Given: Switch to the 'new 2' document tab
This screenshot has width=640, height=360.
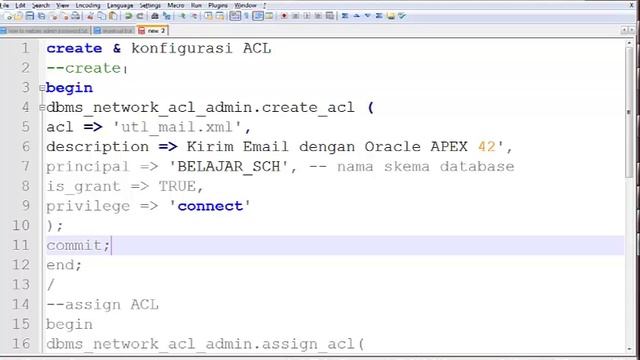Looking at the screenshot, I should (152, 31).
